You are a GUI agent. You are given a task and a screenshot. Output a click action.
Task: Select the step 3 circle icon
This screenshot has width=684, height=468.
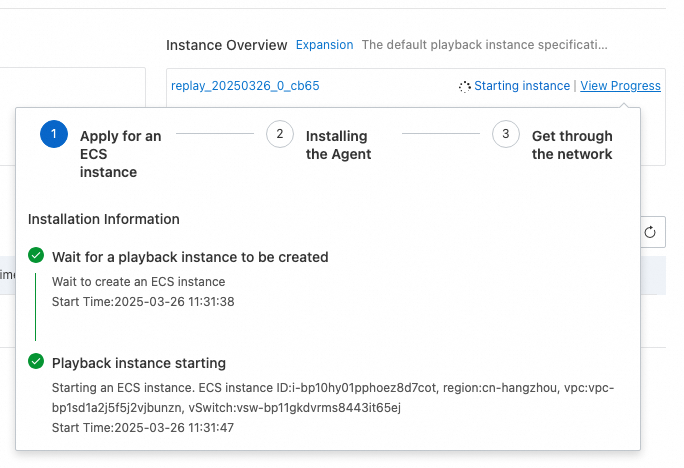pos(506,134)
